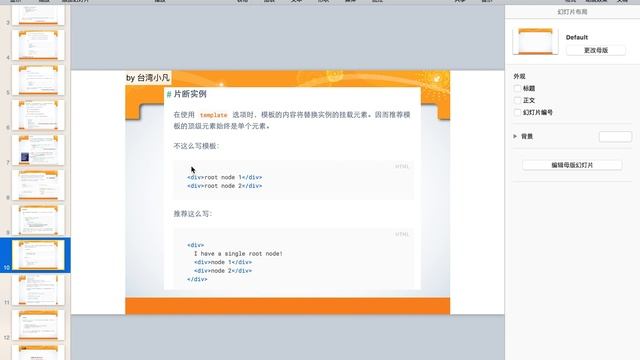The width and height of the screenshot is (640, 360).
Task: Select slide 5 thumbnail in navigator
Action: 38,80
